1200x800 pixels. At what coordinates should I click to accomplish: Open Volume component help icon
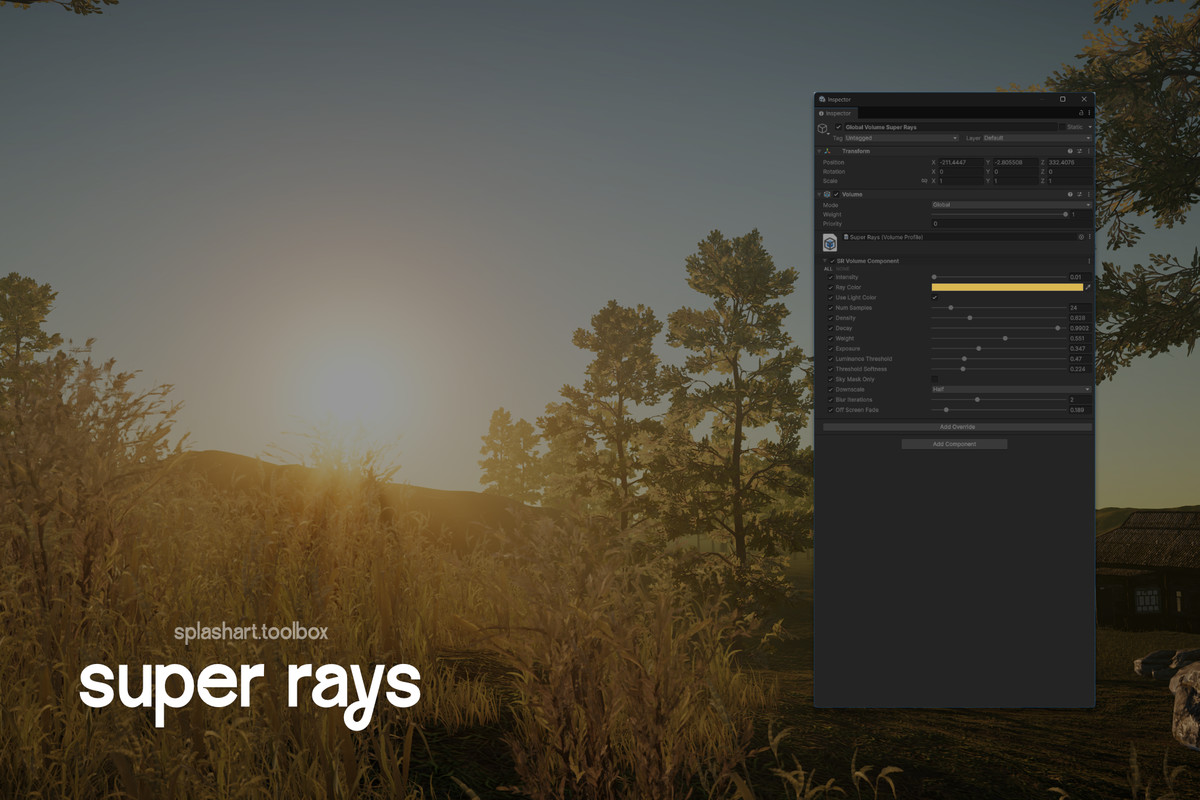coord(1070,194)
